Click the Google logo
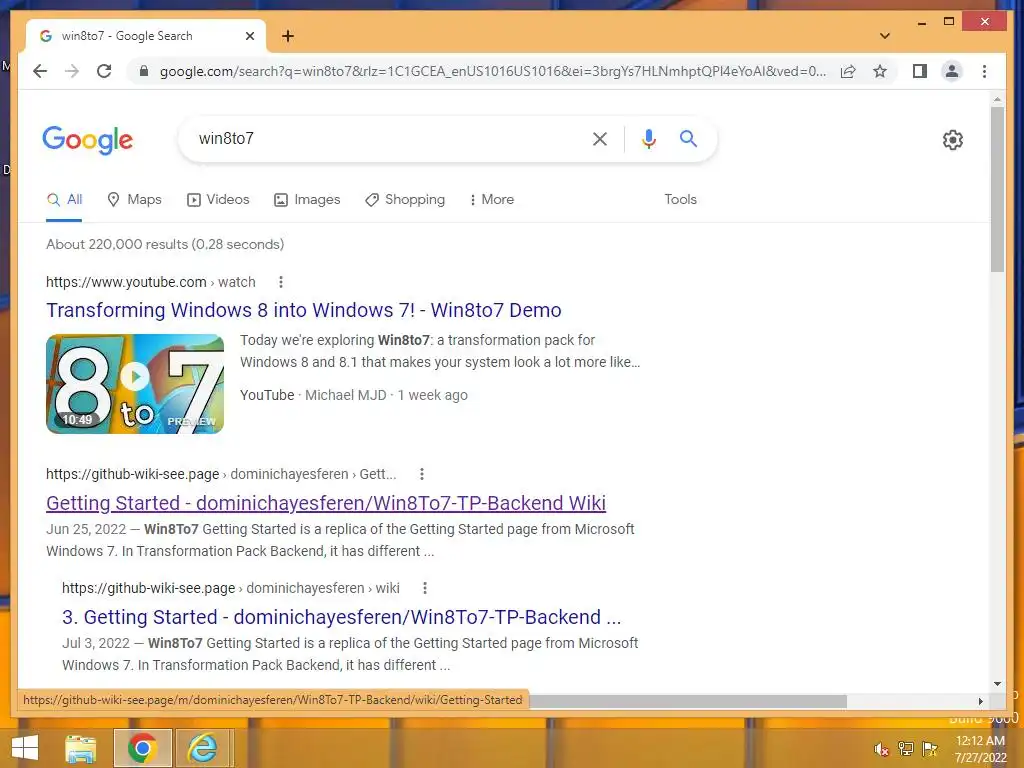The width and height of the screenshot is (1024, 768). point(88,140)
